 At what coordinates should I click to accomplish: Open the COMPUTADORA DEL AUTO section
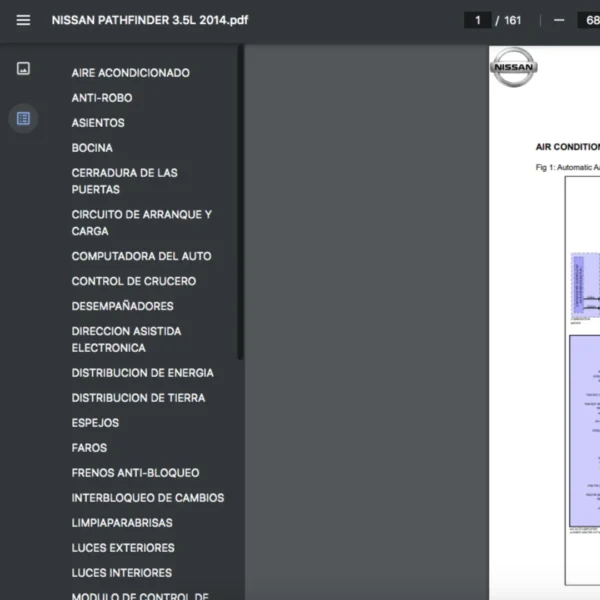141,256
